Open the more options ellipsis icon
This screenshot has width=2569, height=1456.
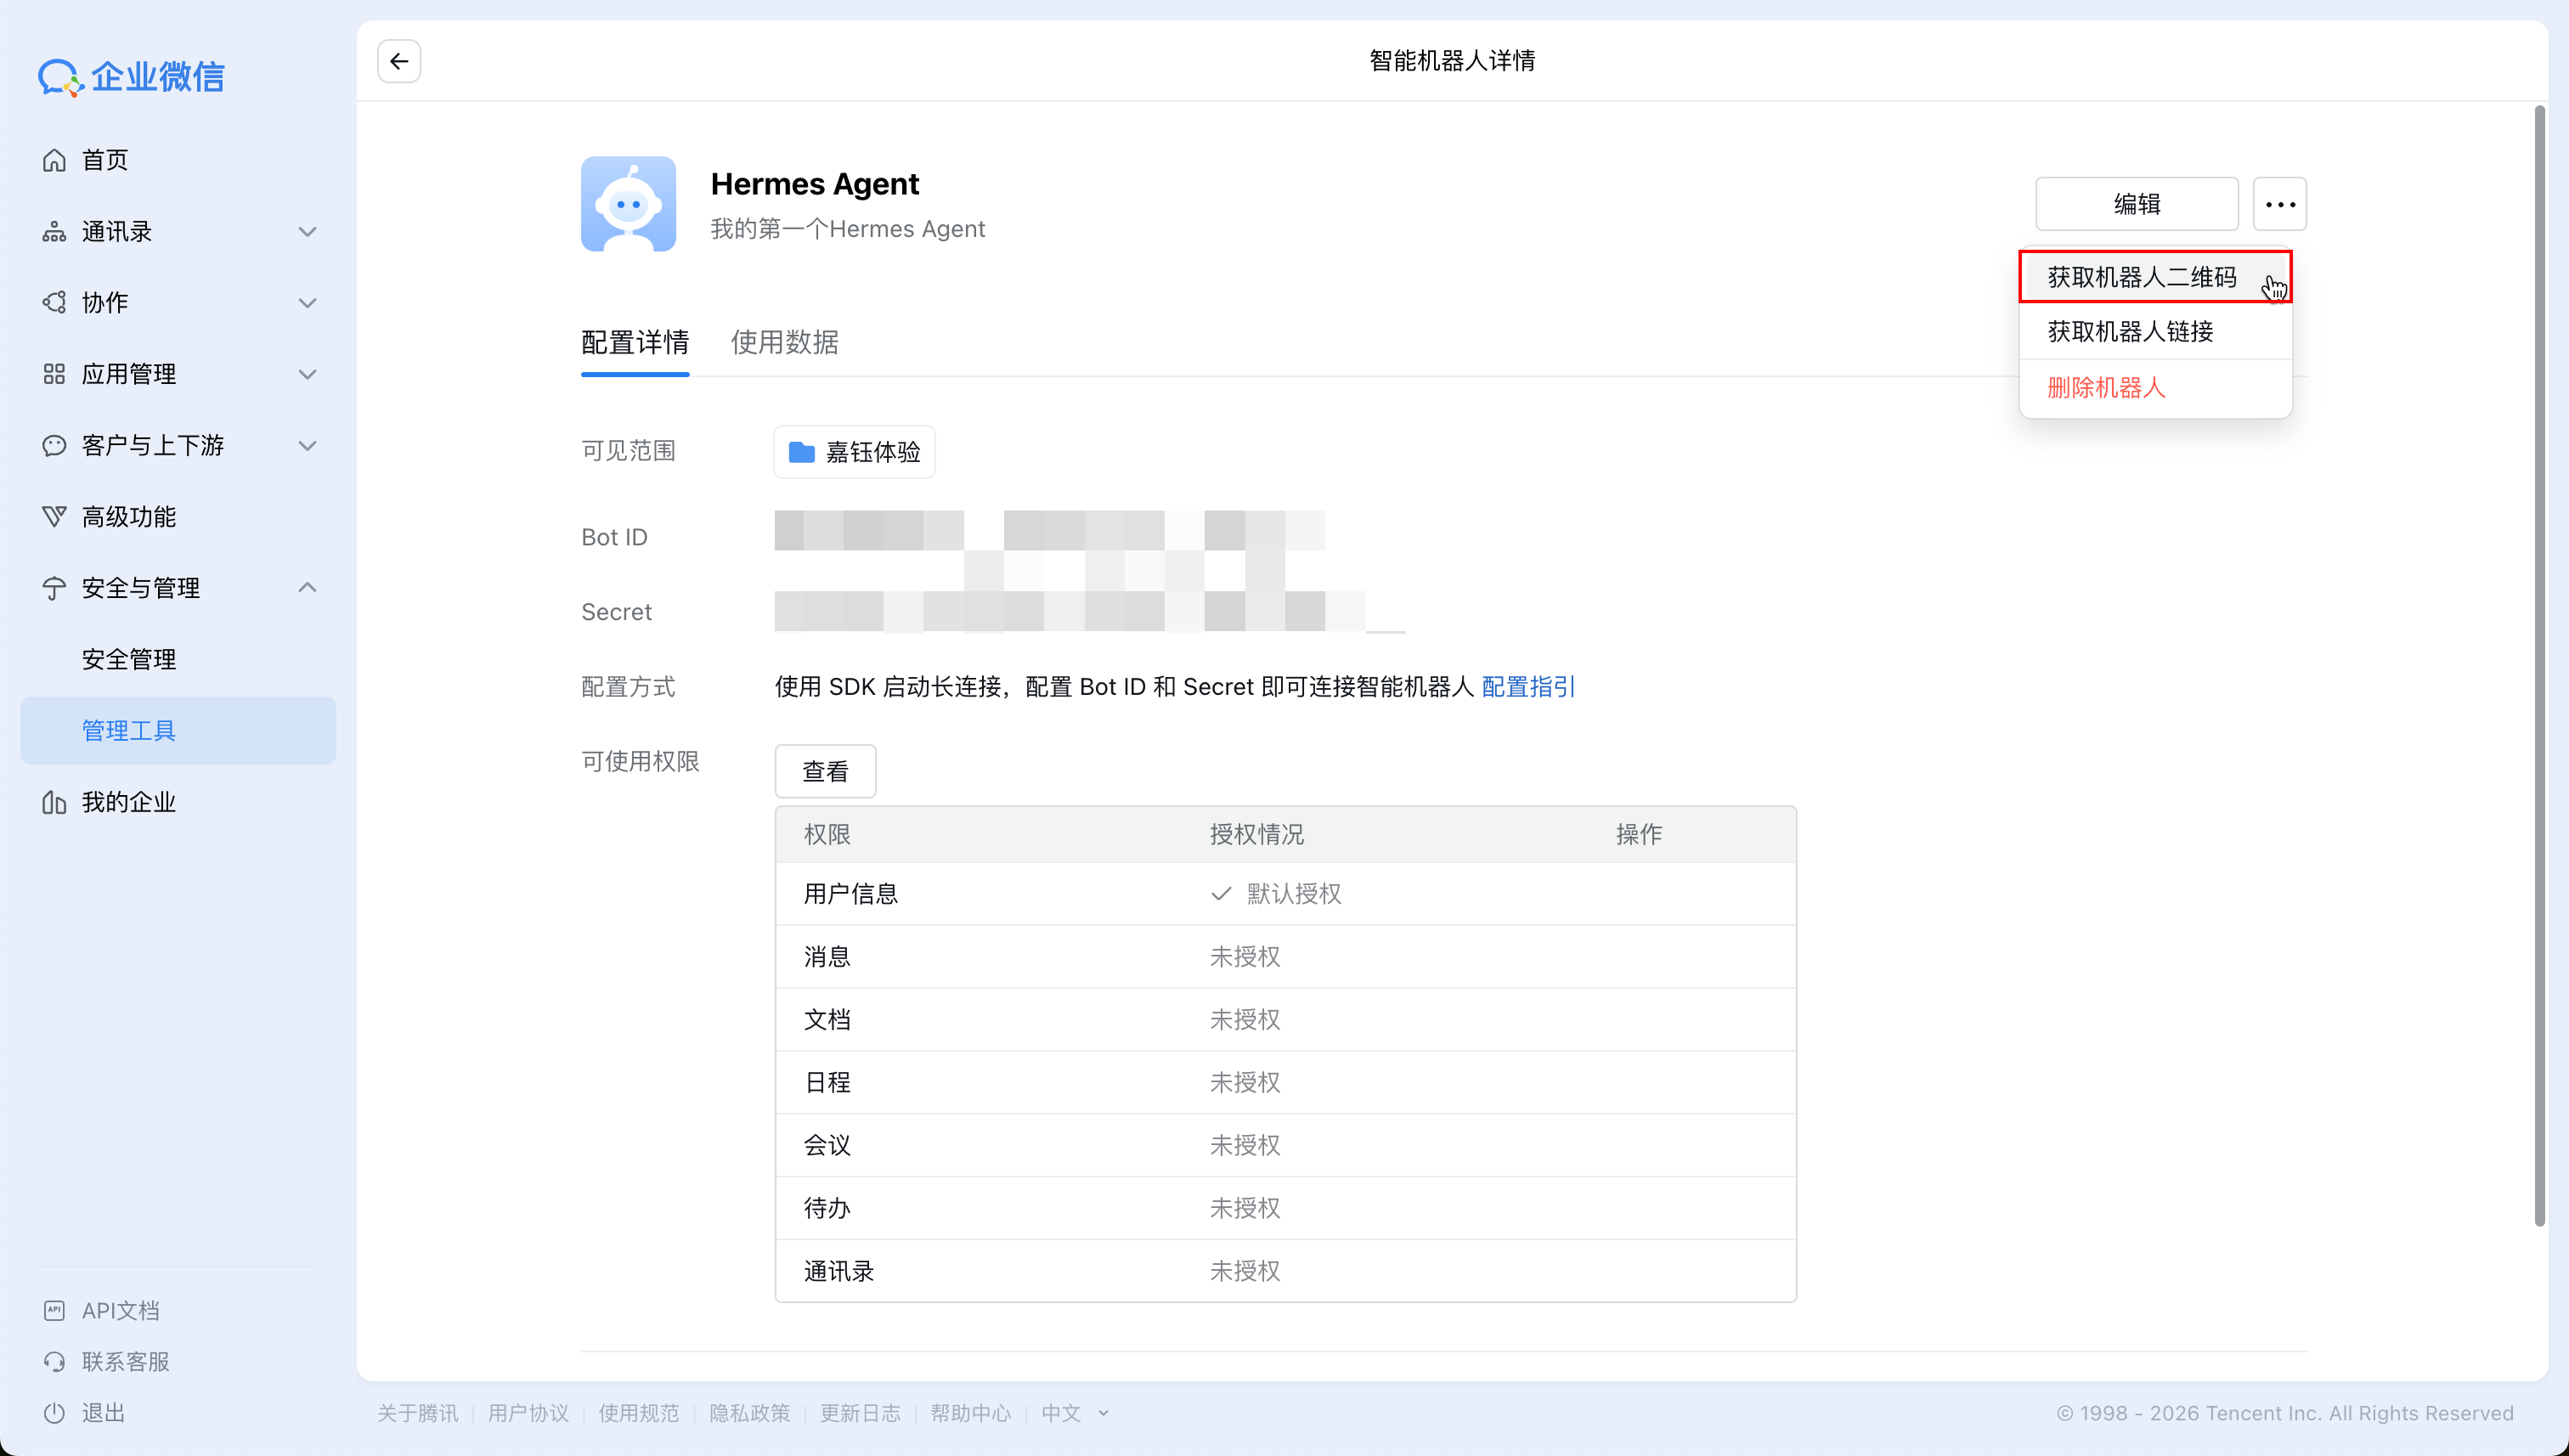coord(2280,203)
